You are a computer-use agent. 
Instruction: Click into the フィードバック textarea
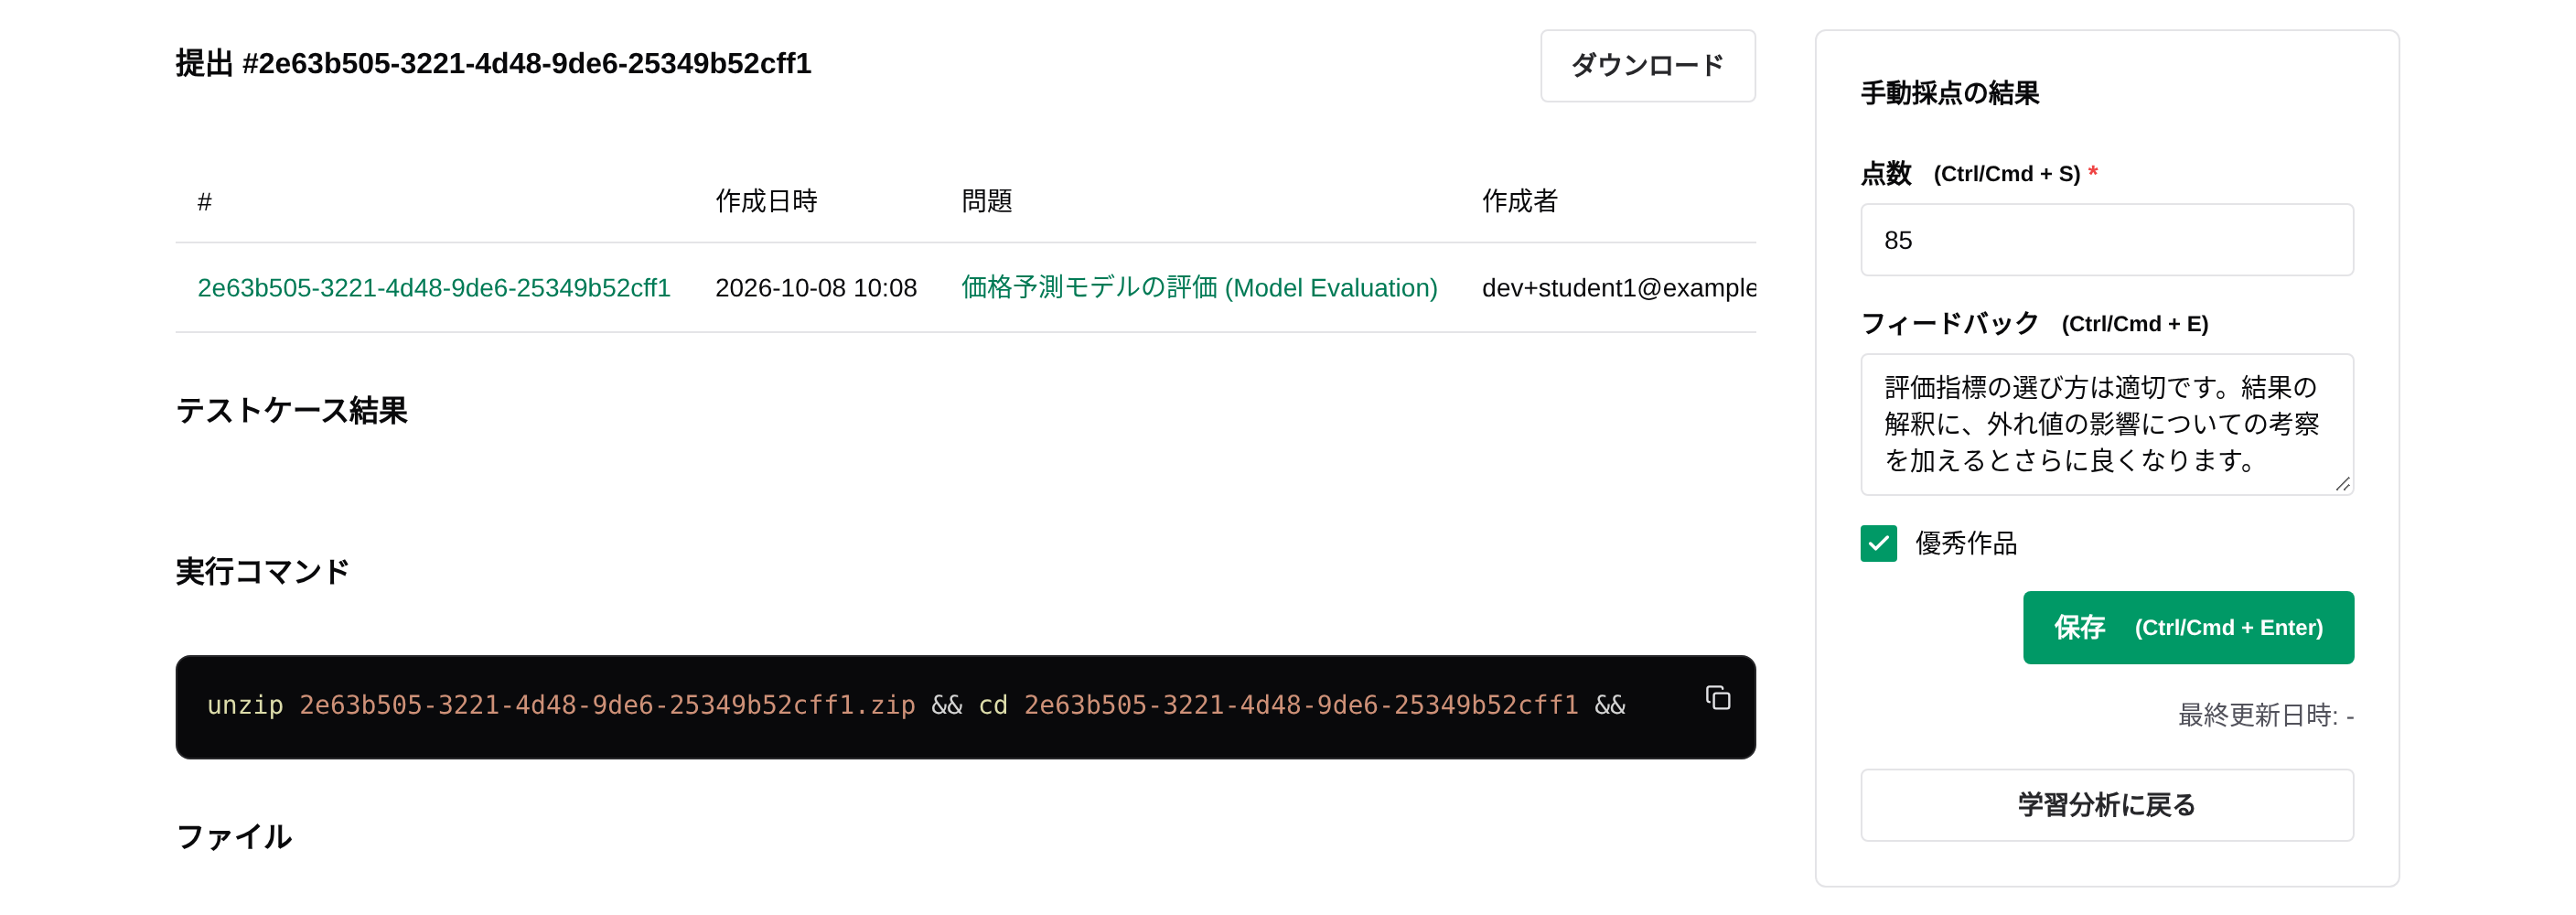[x=2106, y=424]
